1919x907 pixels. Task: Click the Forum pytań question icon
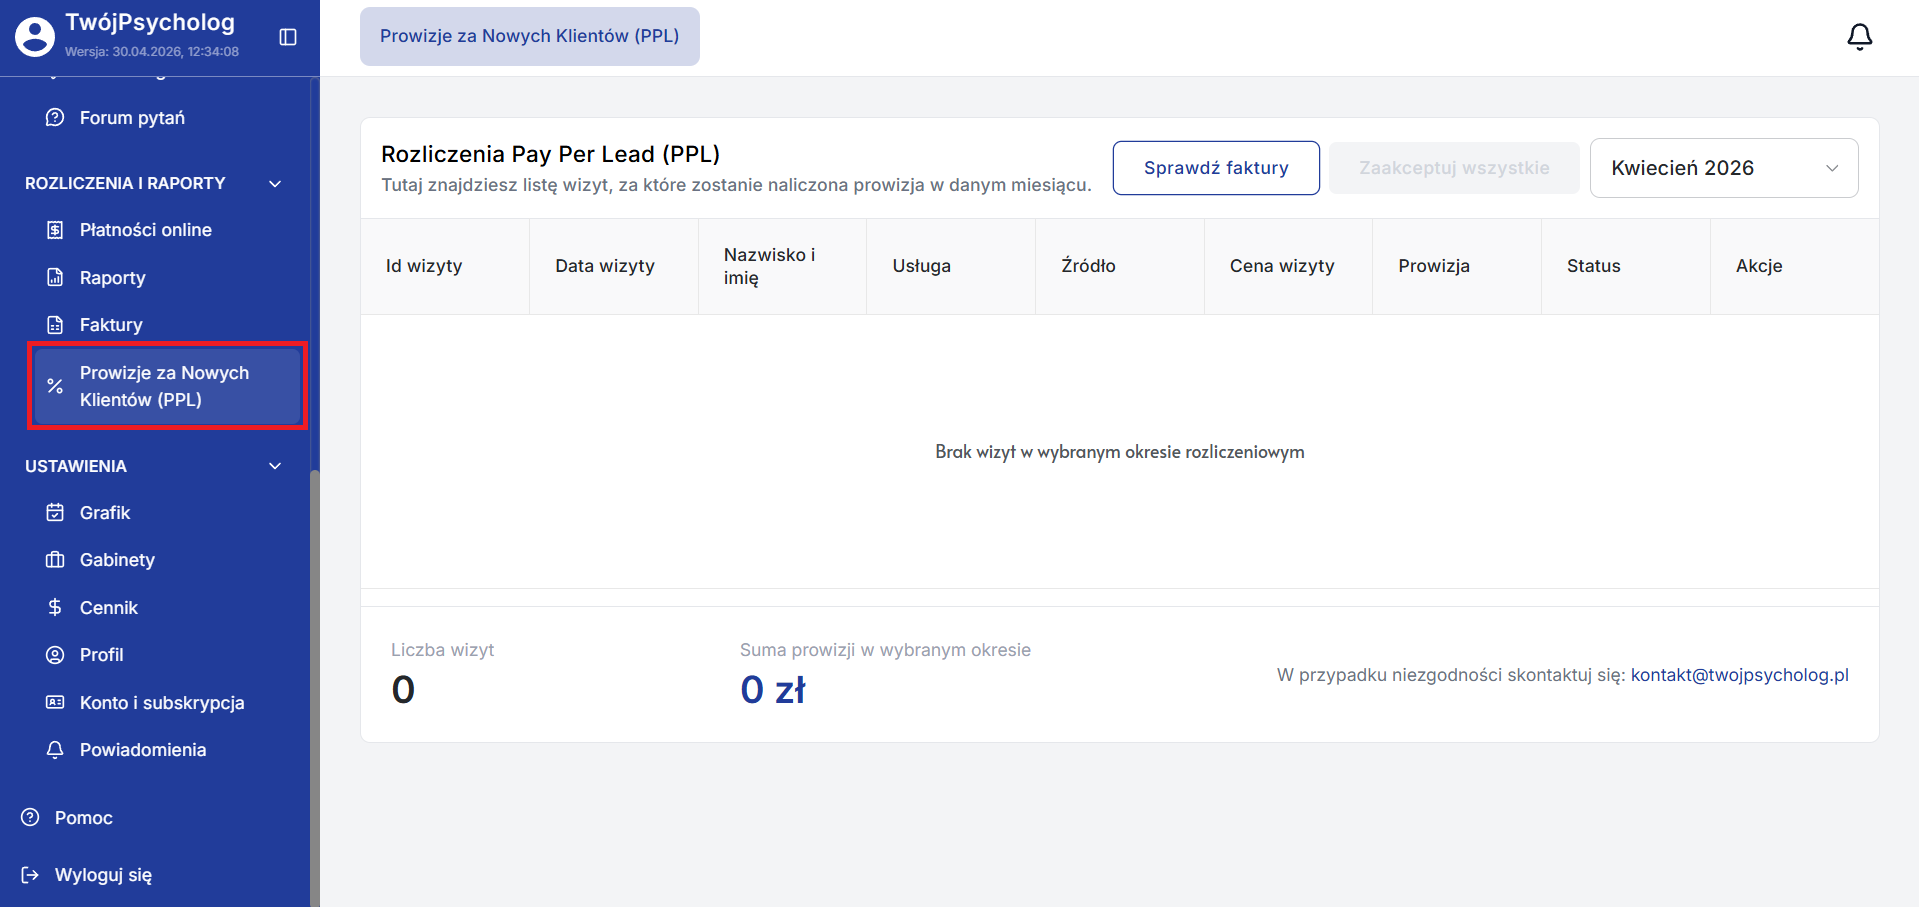(x=55, y=118)
